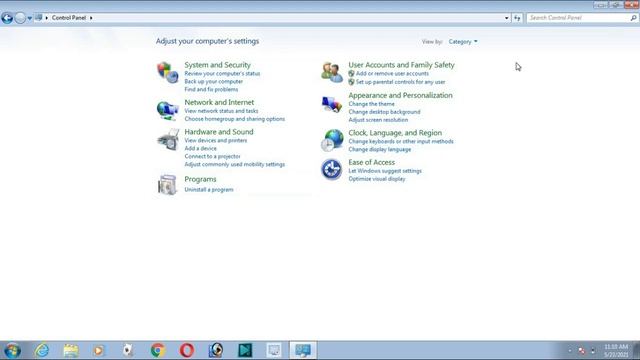Open Appearance and Personalization monitor icon
The image size is (640, 360).
(x=332, y=104)
